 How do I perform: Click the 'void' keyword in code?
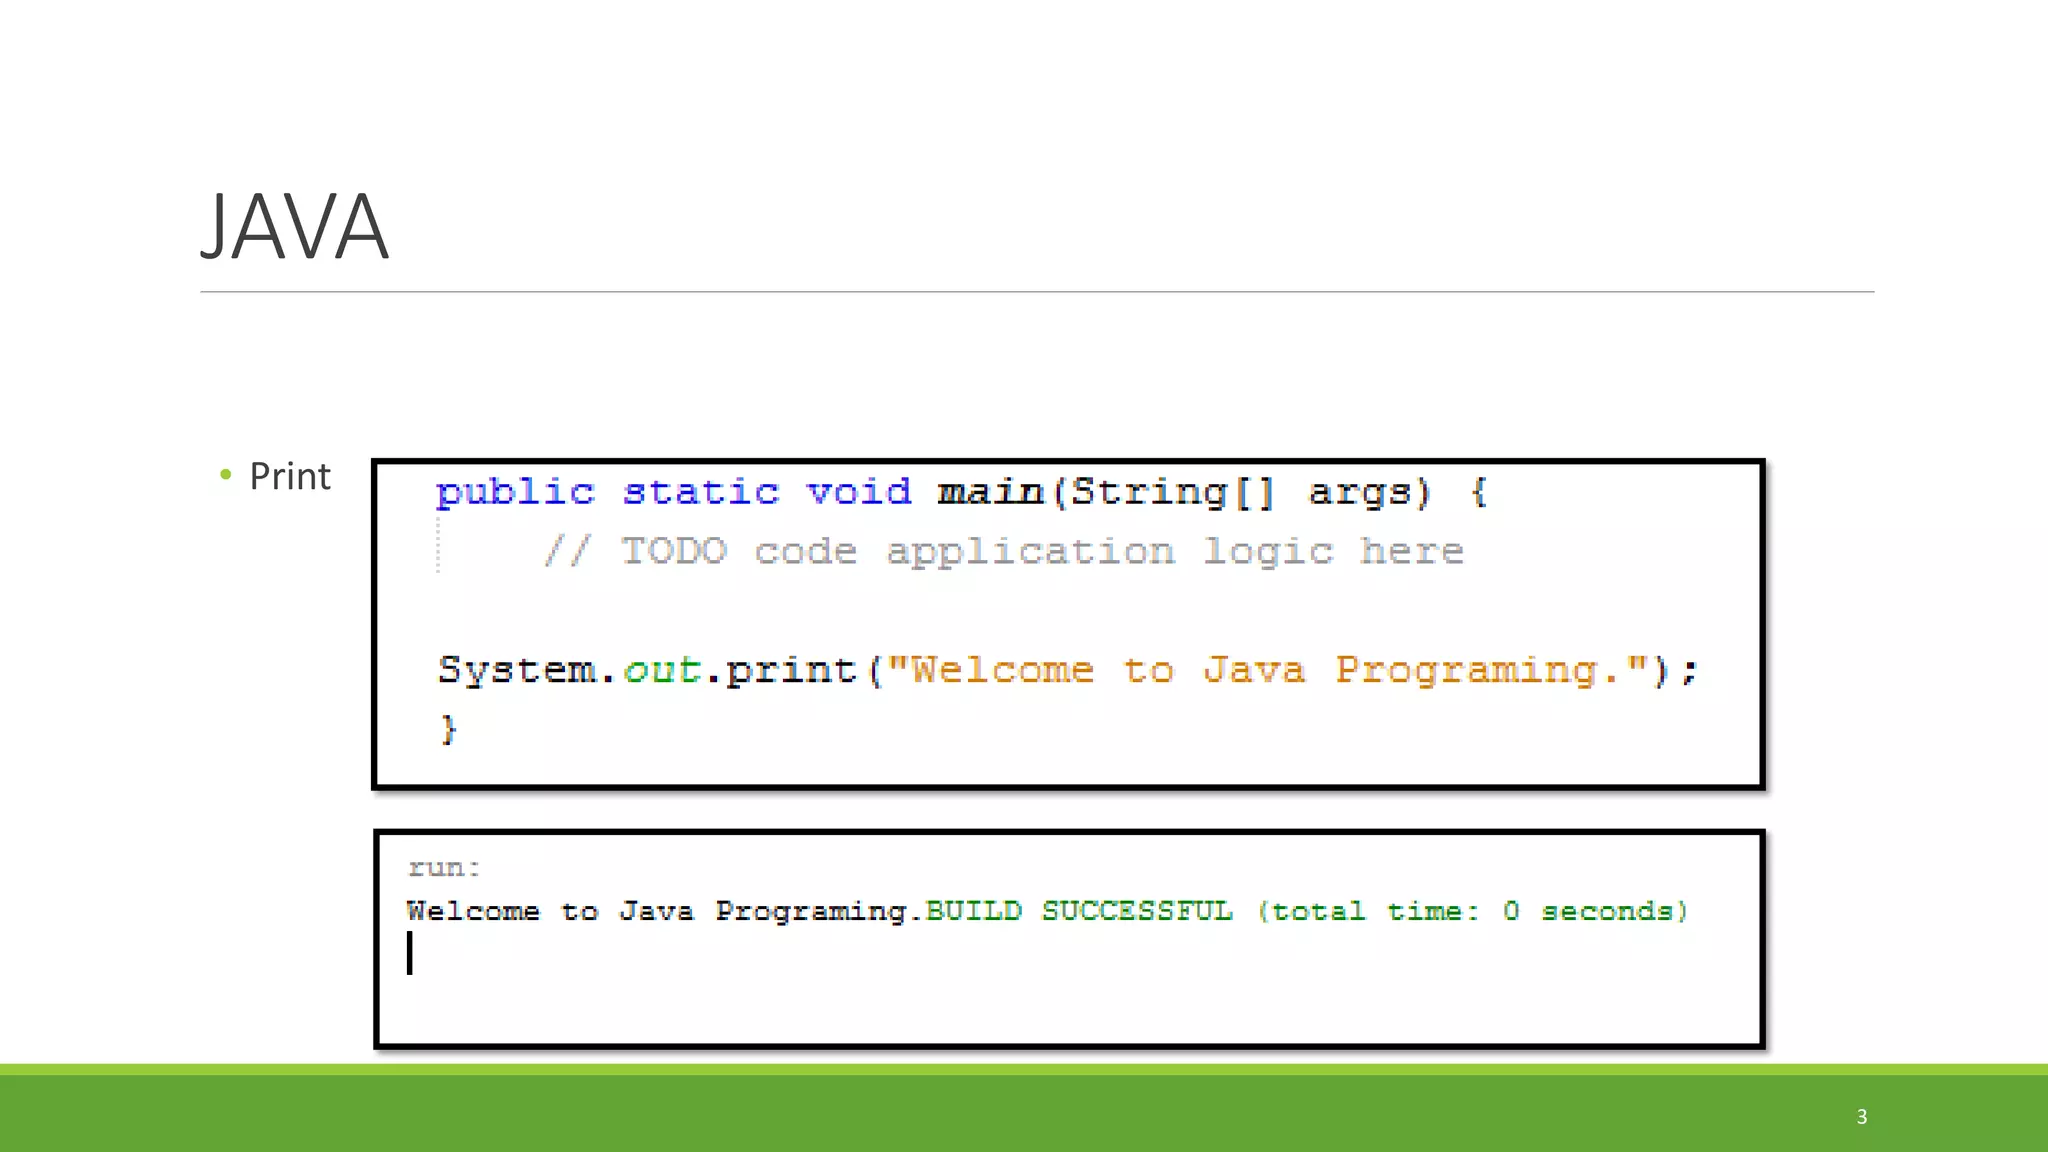(859, 492)
